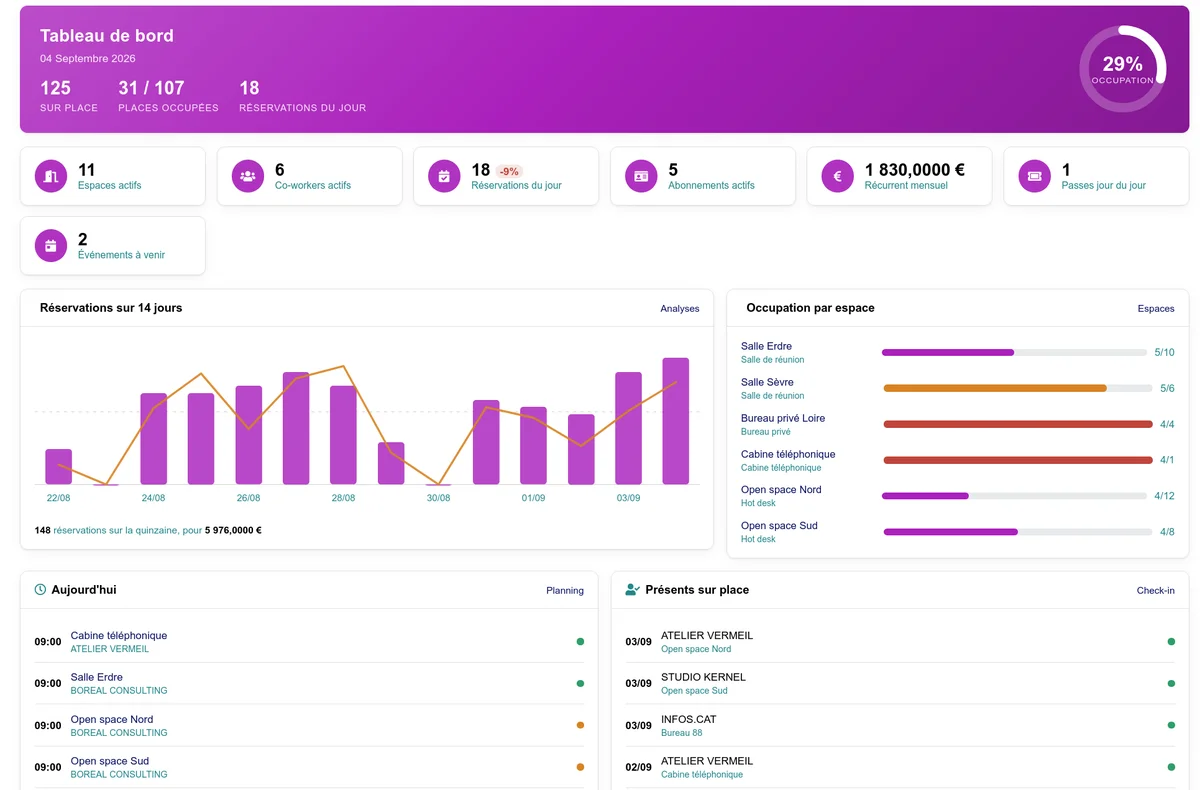This screenshot has width=1200, height=790.
Task: Open the Analyses link
Action: click(x=680, y=308)
